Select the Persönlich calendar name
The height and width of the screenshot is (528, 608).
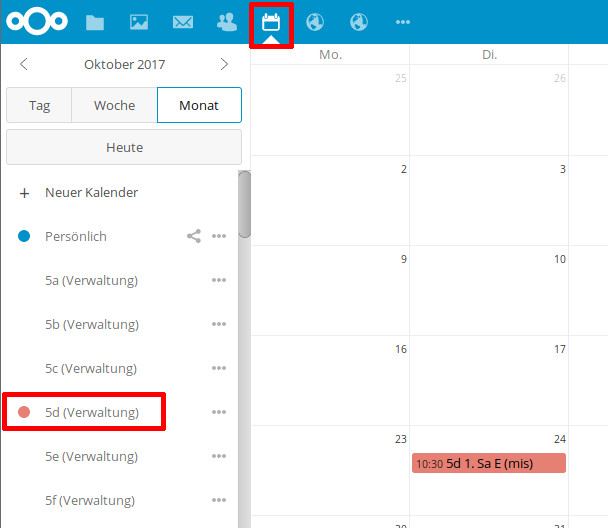[76, 236]
